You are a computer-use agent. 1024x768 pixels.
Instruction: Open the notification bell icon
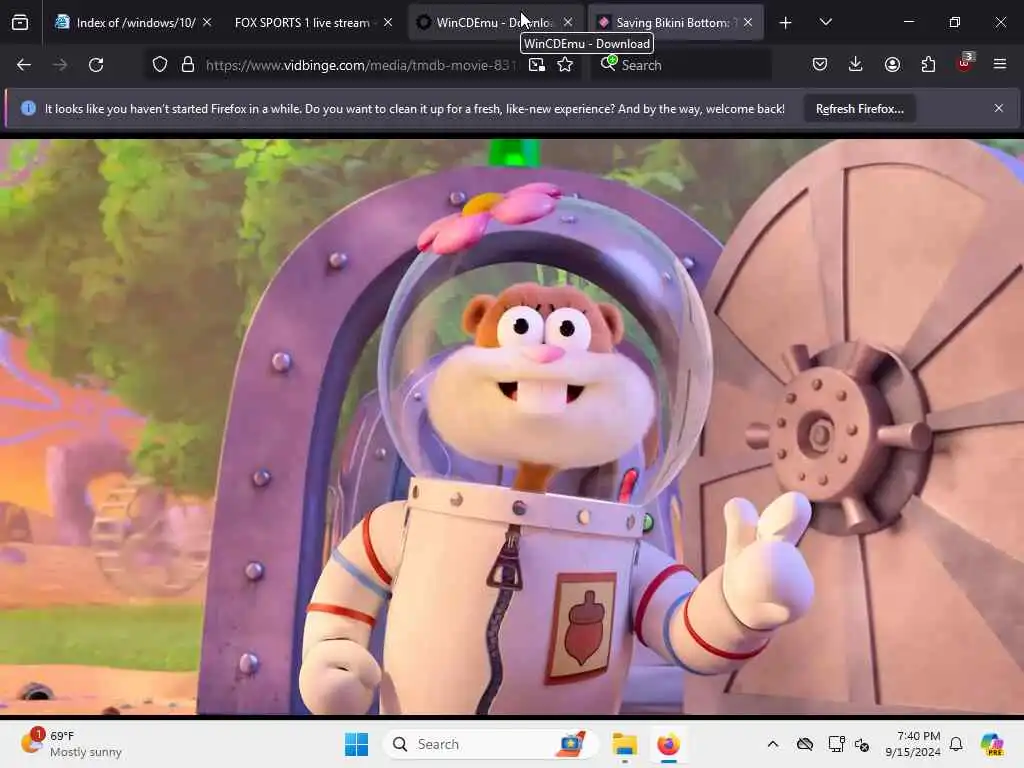pyautogui.click(x=956, y=744)
